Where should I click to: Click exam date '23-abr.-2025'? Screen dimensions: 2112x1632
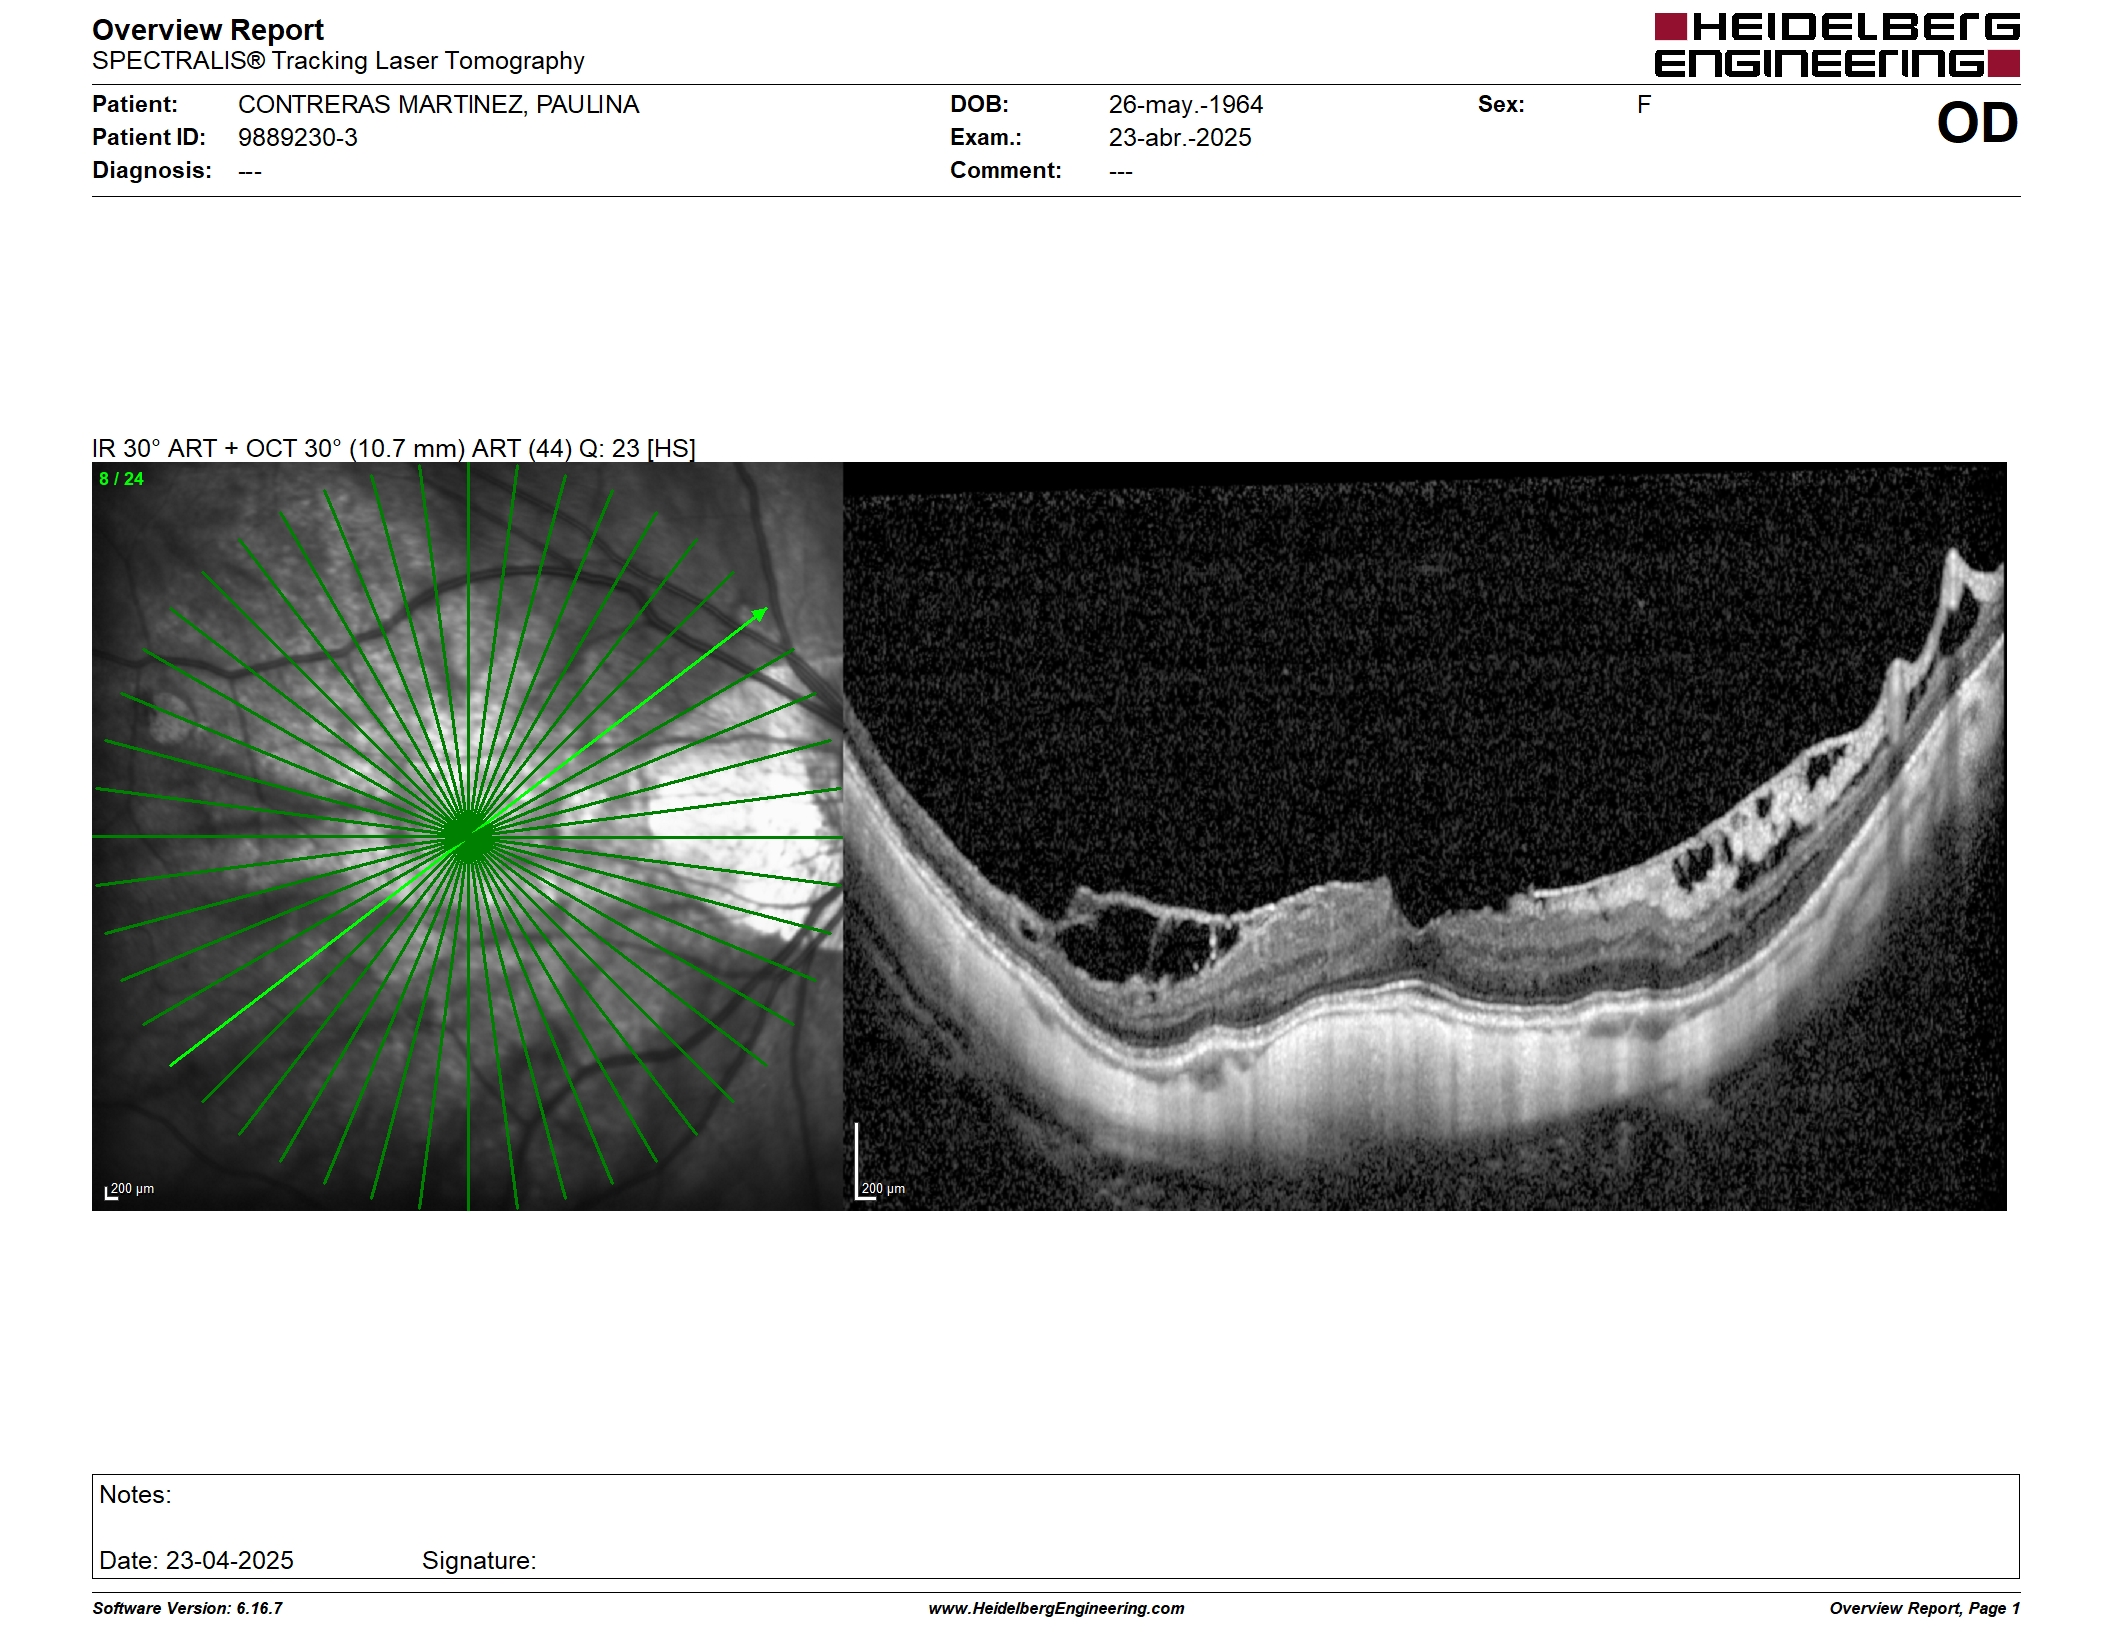coord(1180,138)
